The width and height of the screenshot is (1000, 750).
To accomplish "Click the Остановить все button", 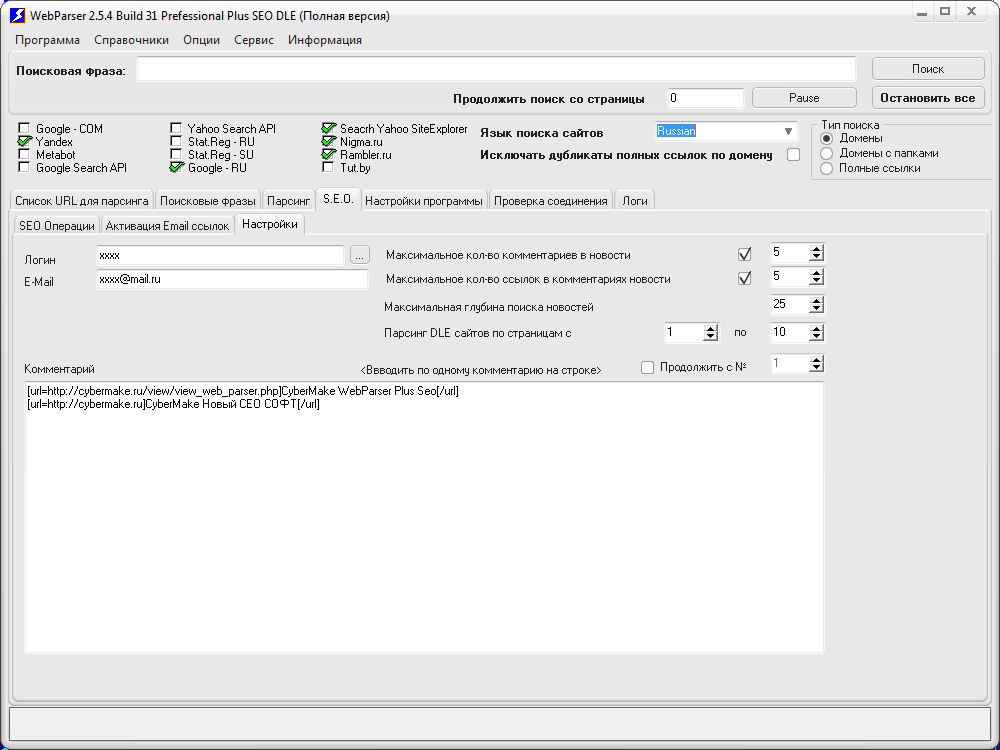I will (928, 98).
